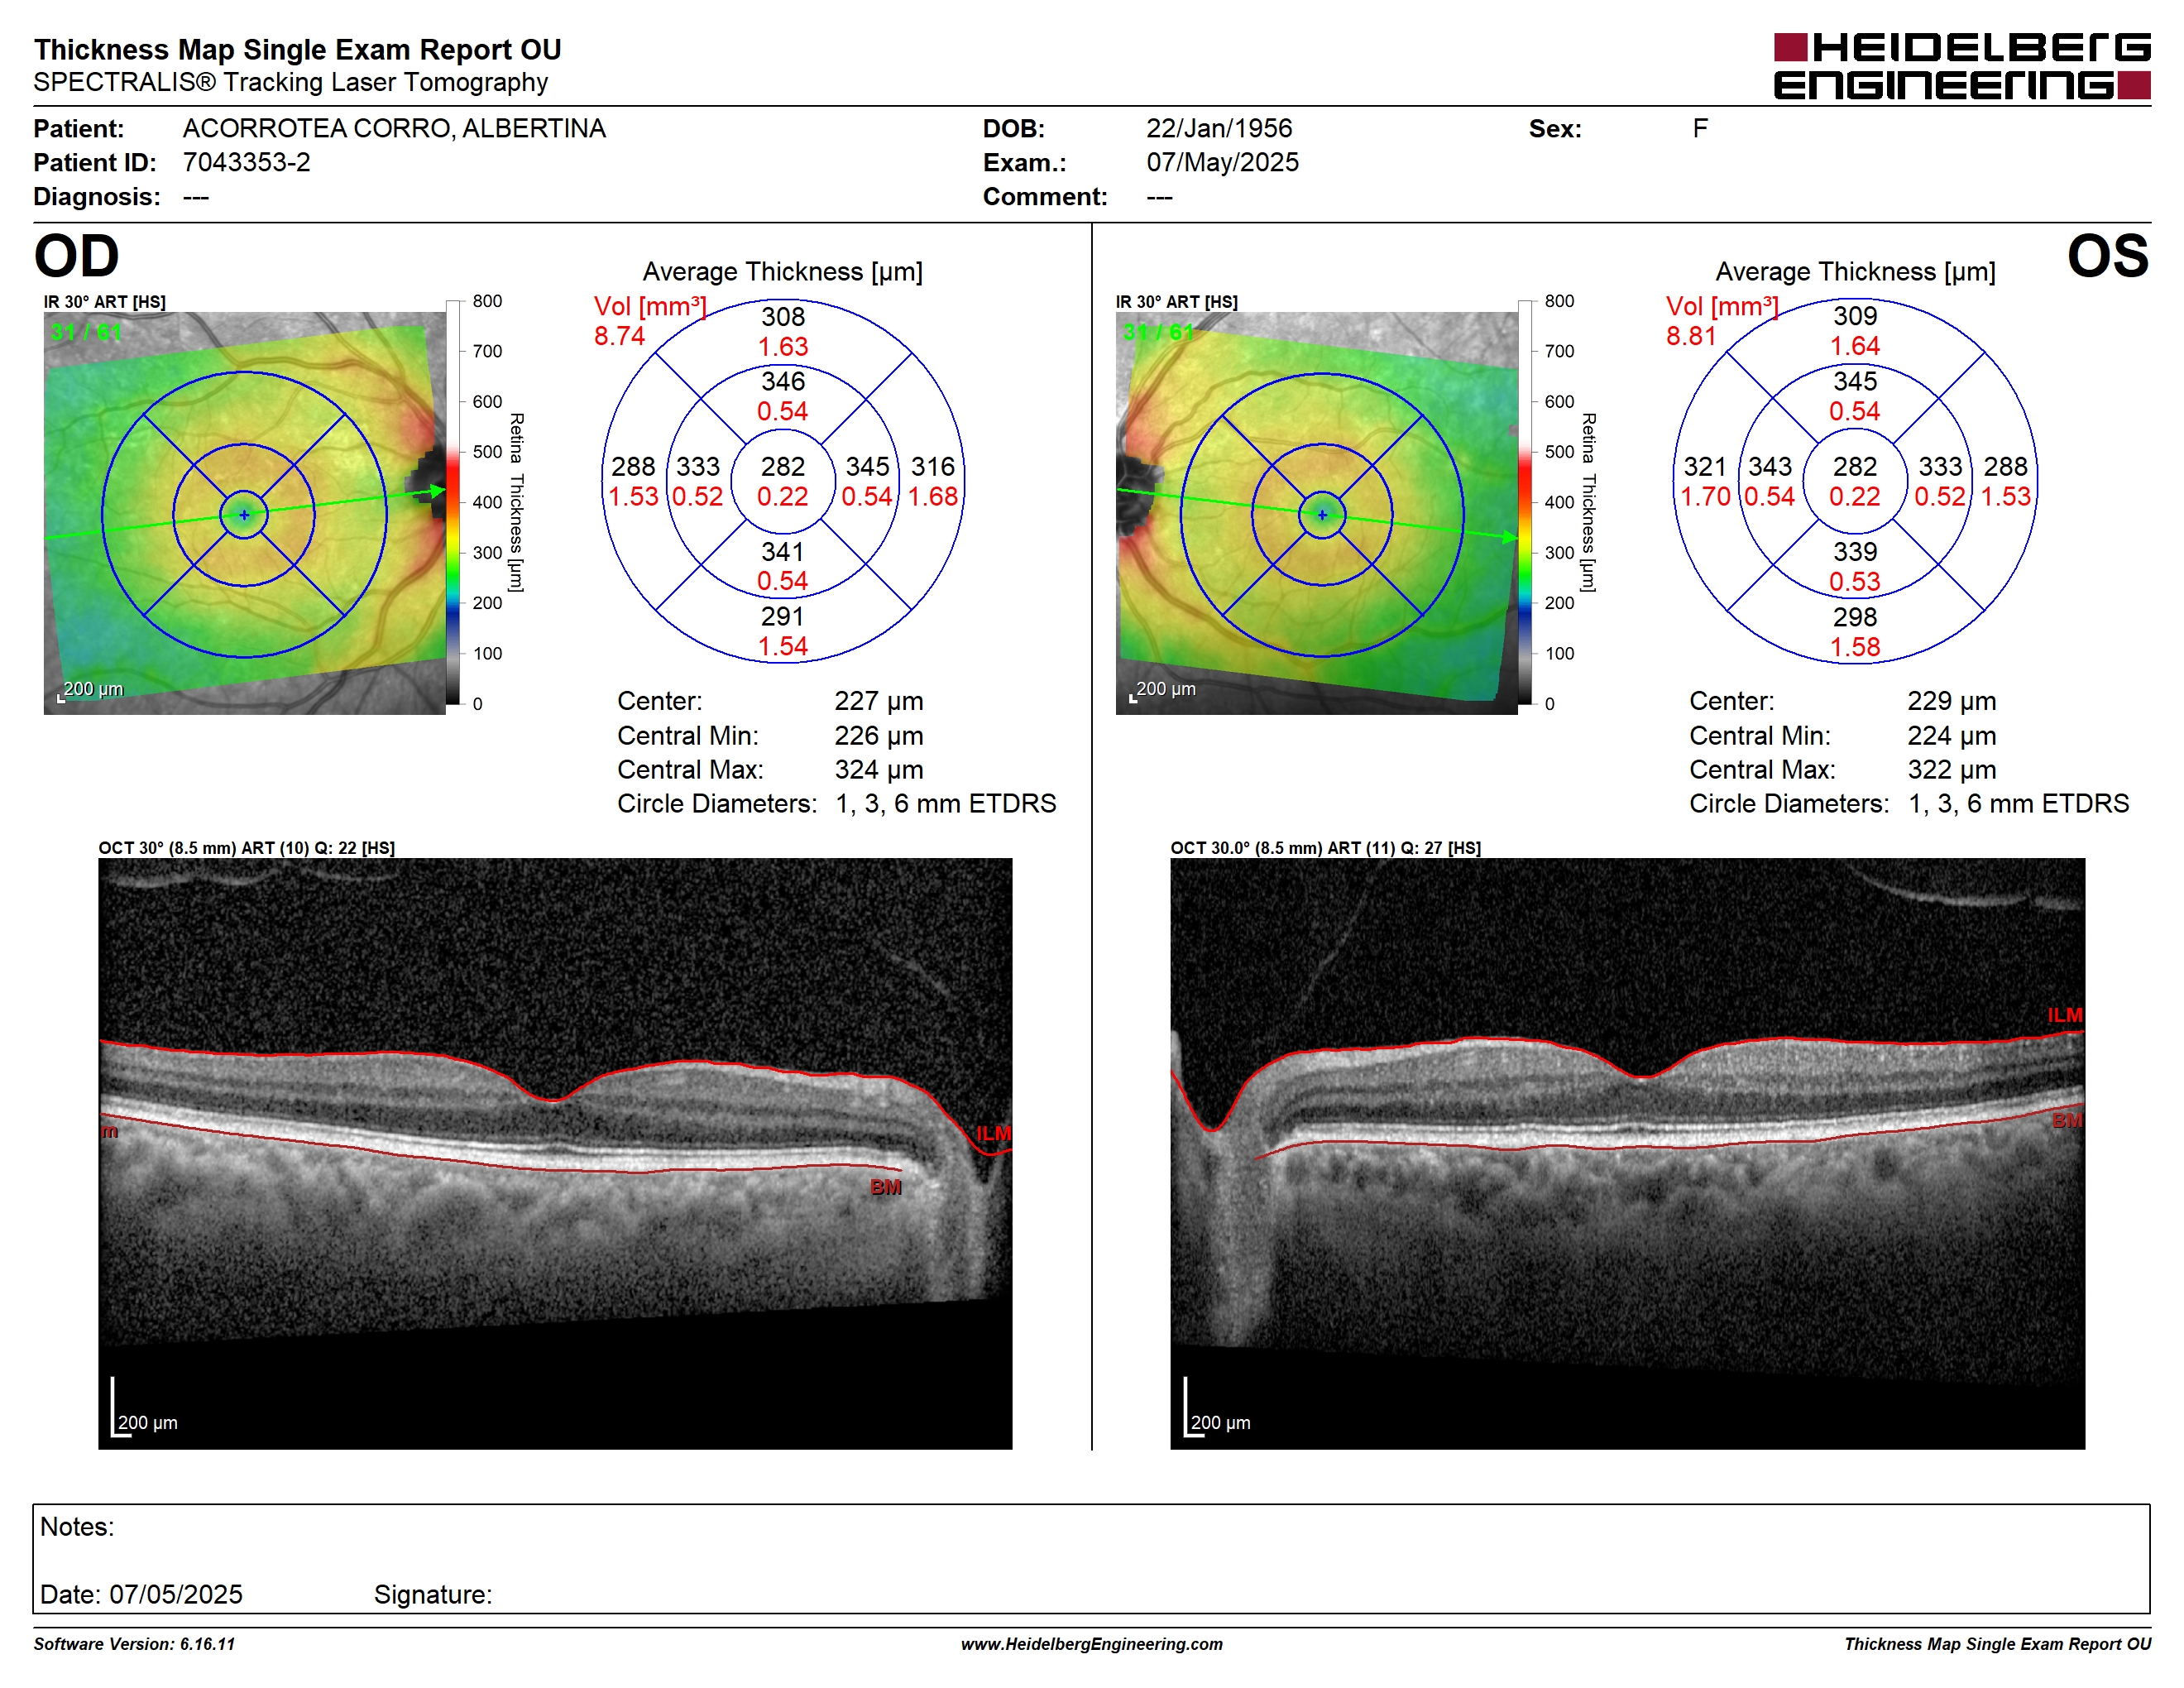Open the OS infrared thickness map image
This screenshot has width=2184, height=1688.
pos(1317,513)
